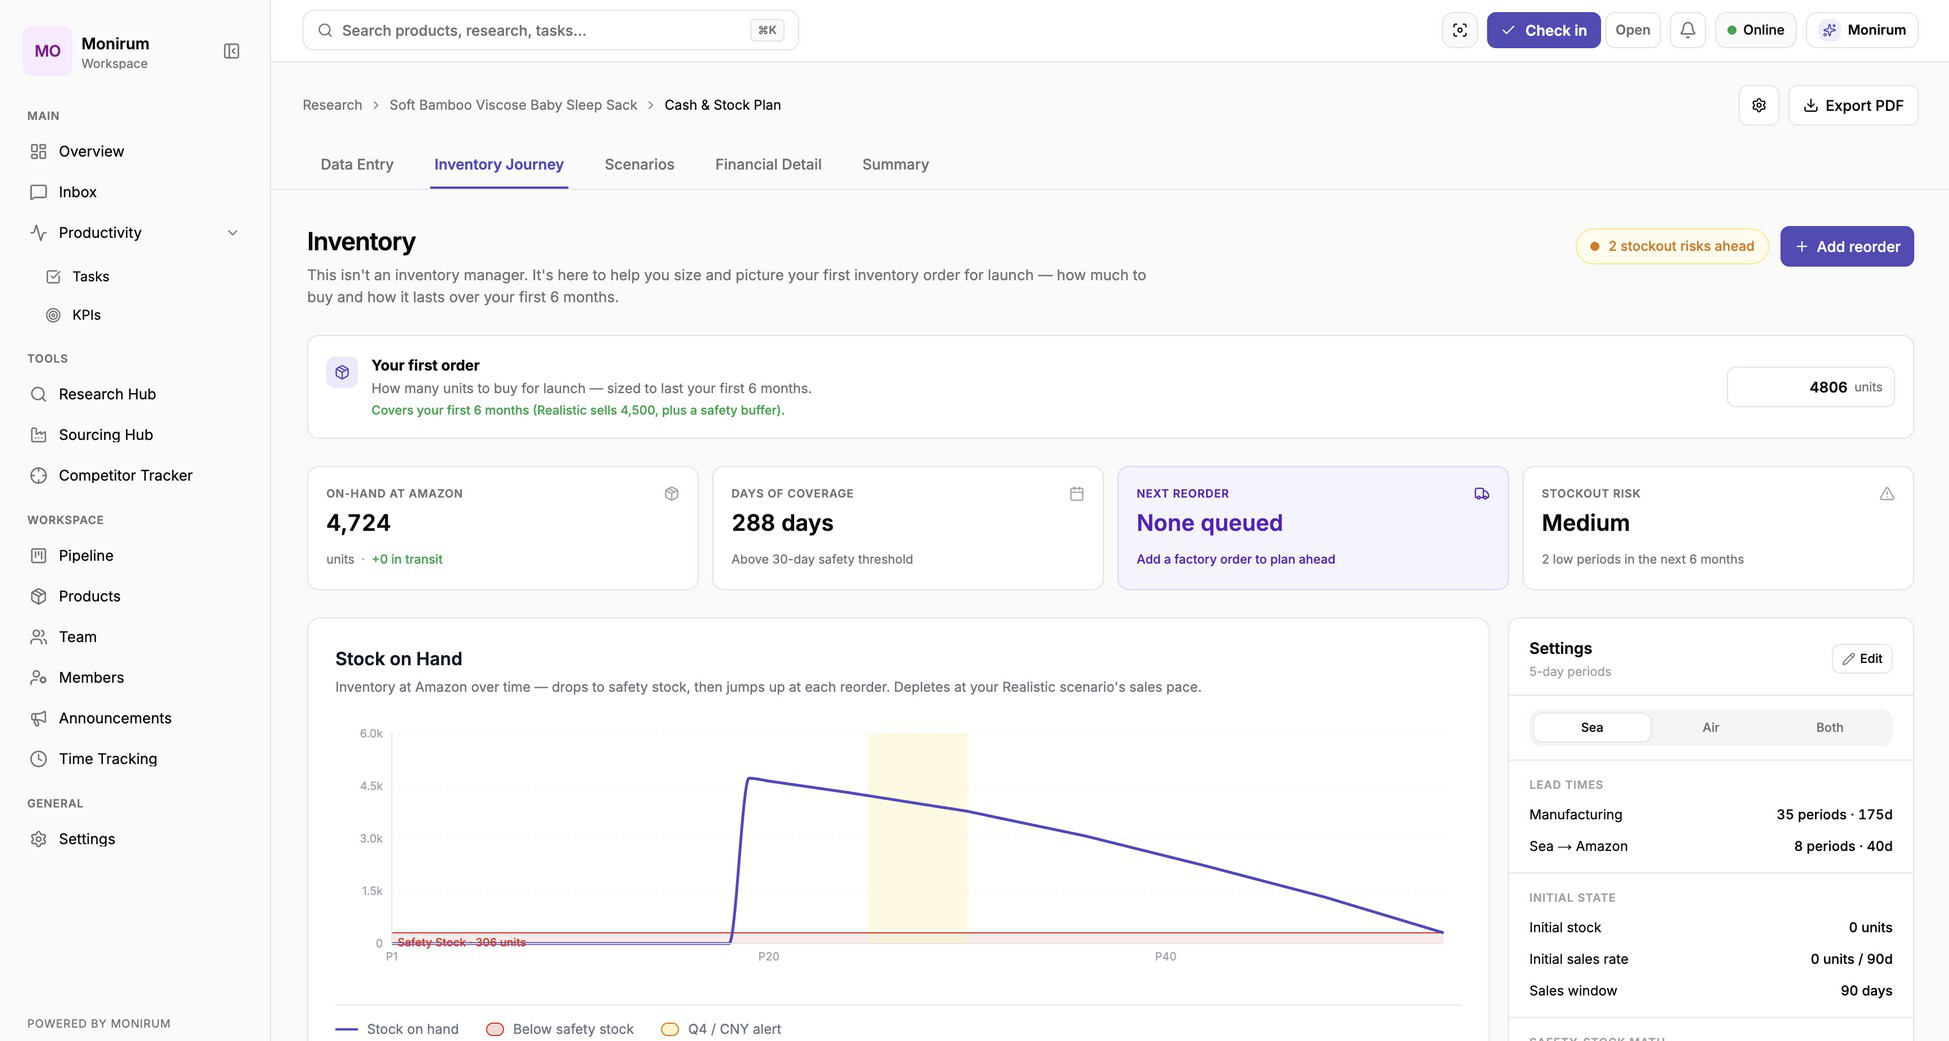Screen dimensions: 1949x1041
Task: Open the Online status selector
Action: tap(1755, 30)
